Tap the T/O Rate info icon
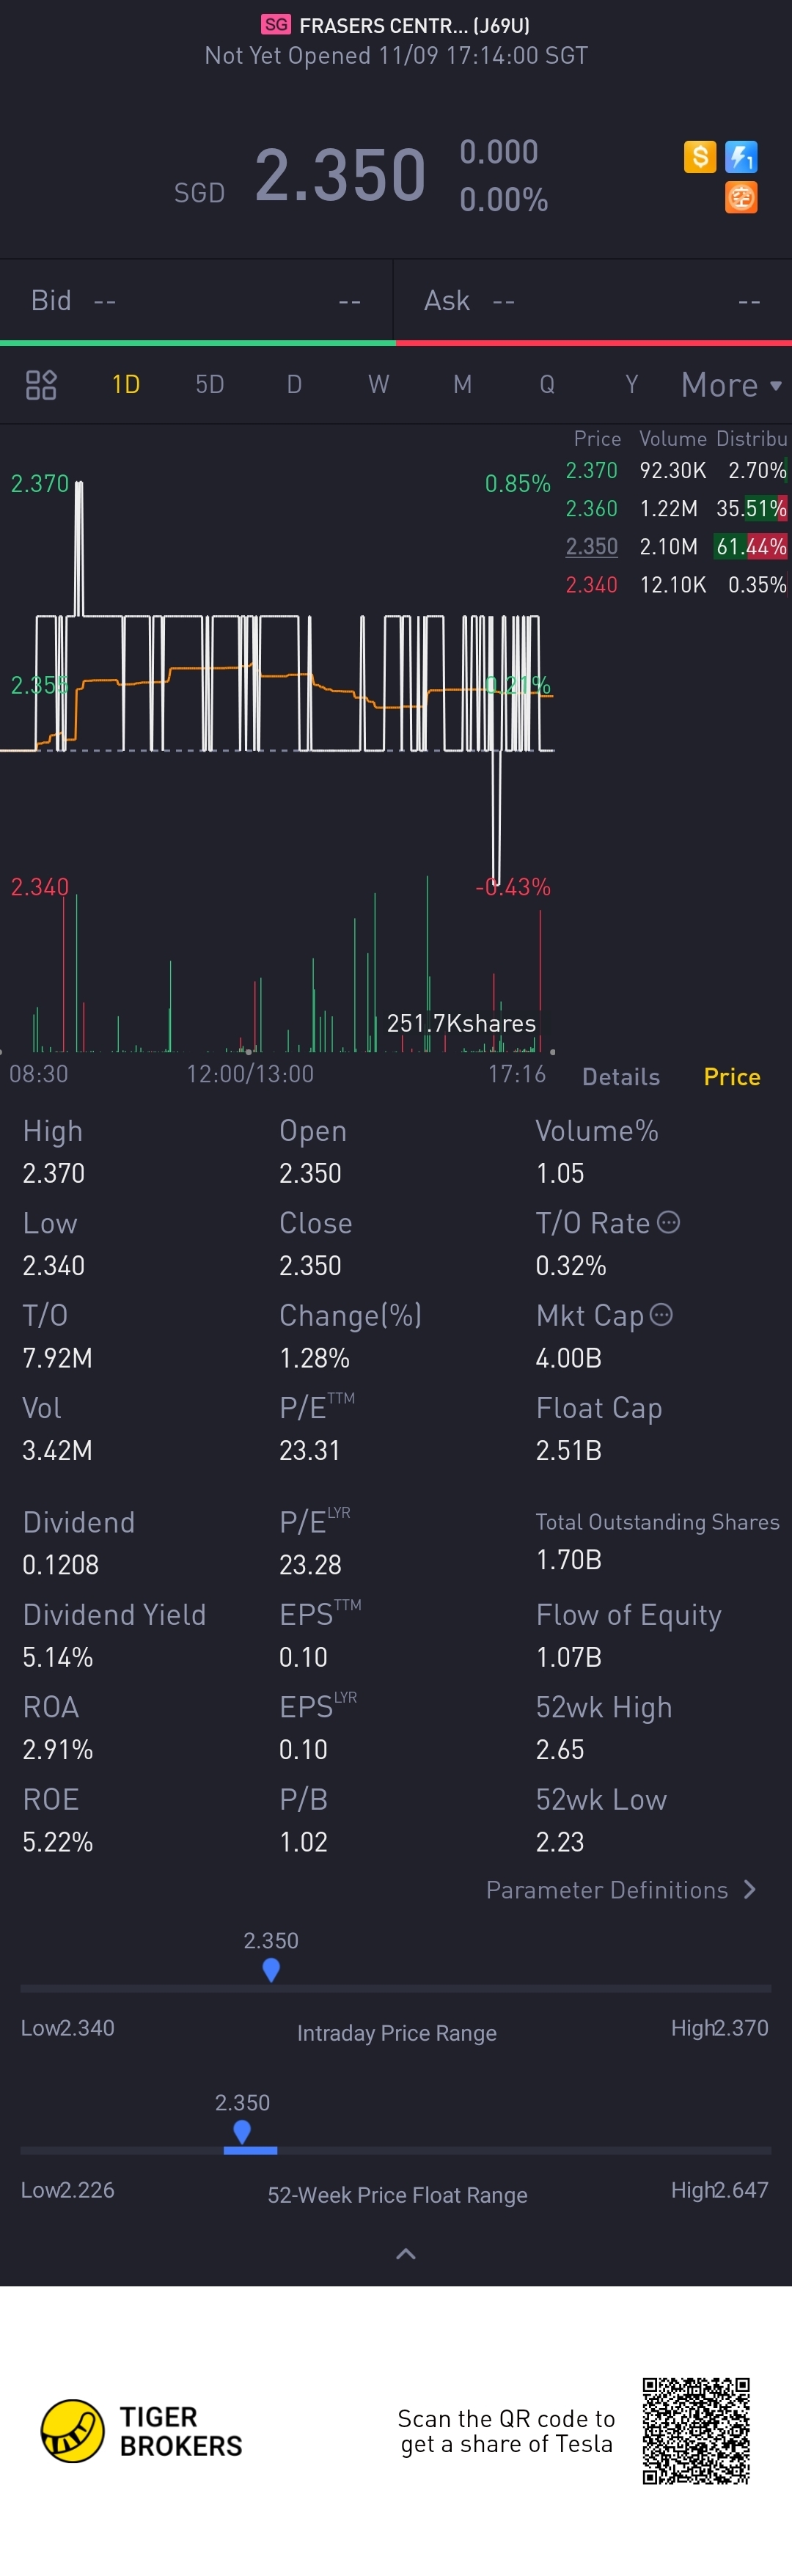 [669, 1222]
